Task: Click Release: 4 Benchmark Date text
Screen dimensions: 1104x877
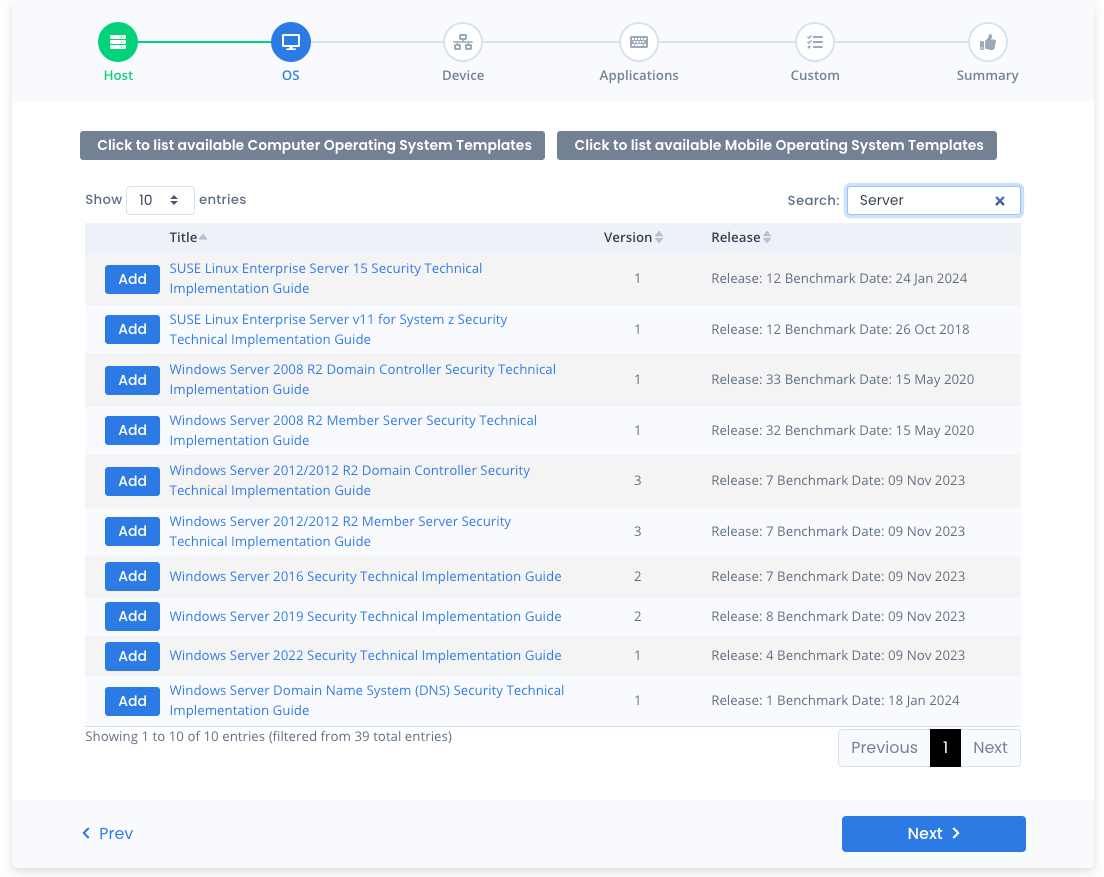Action: pyautogui.click(x=838, y=655)
